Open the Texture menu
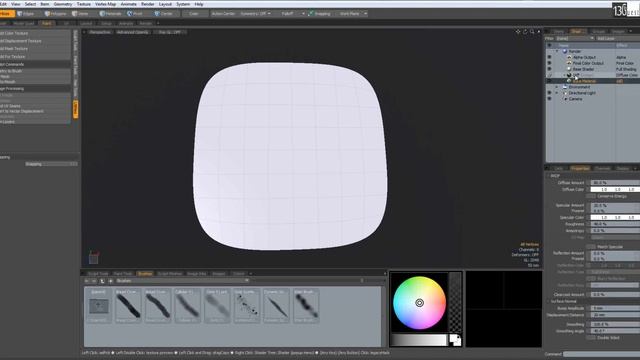 tap(84, 4)
